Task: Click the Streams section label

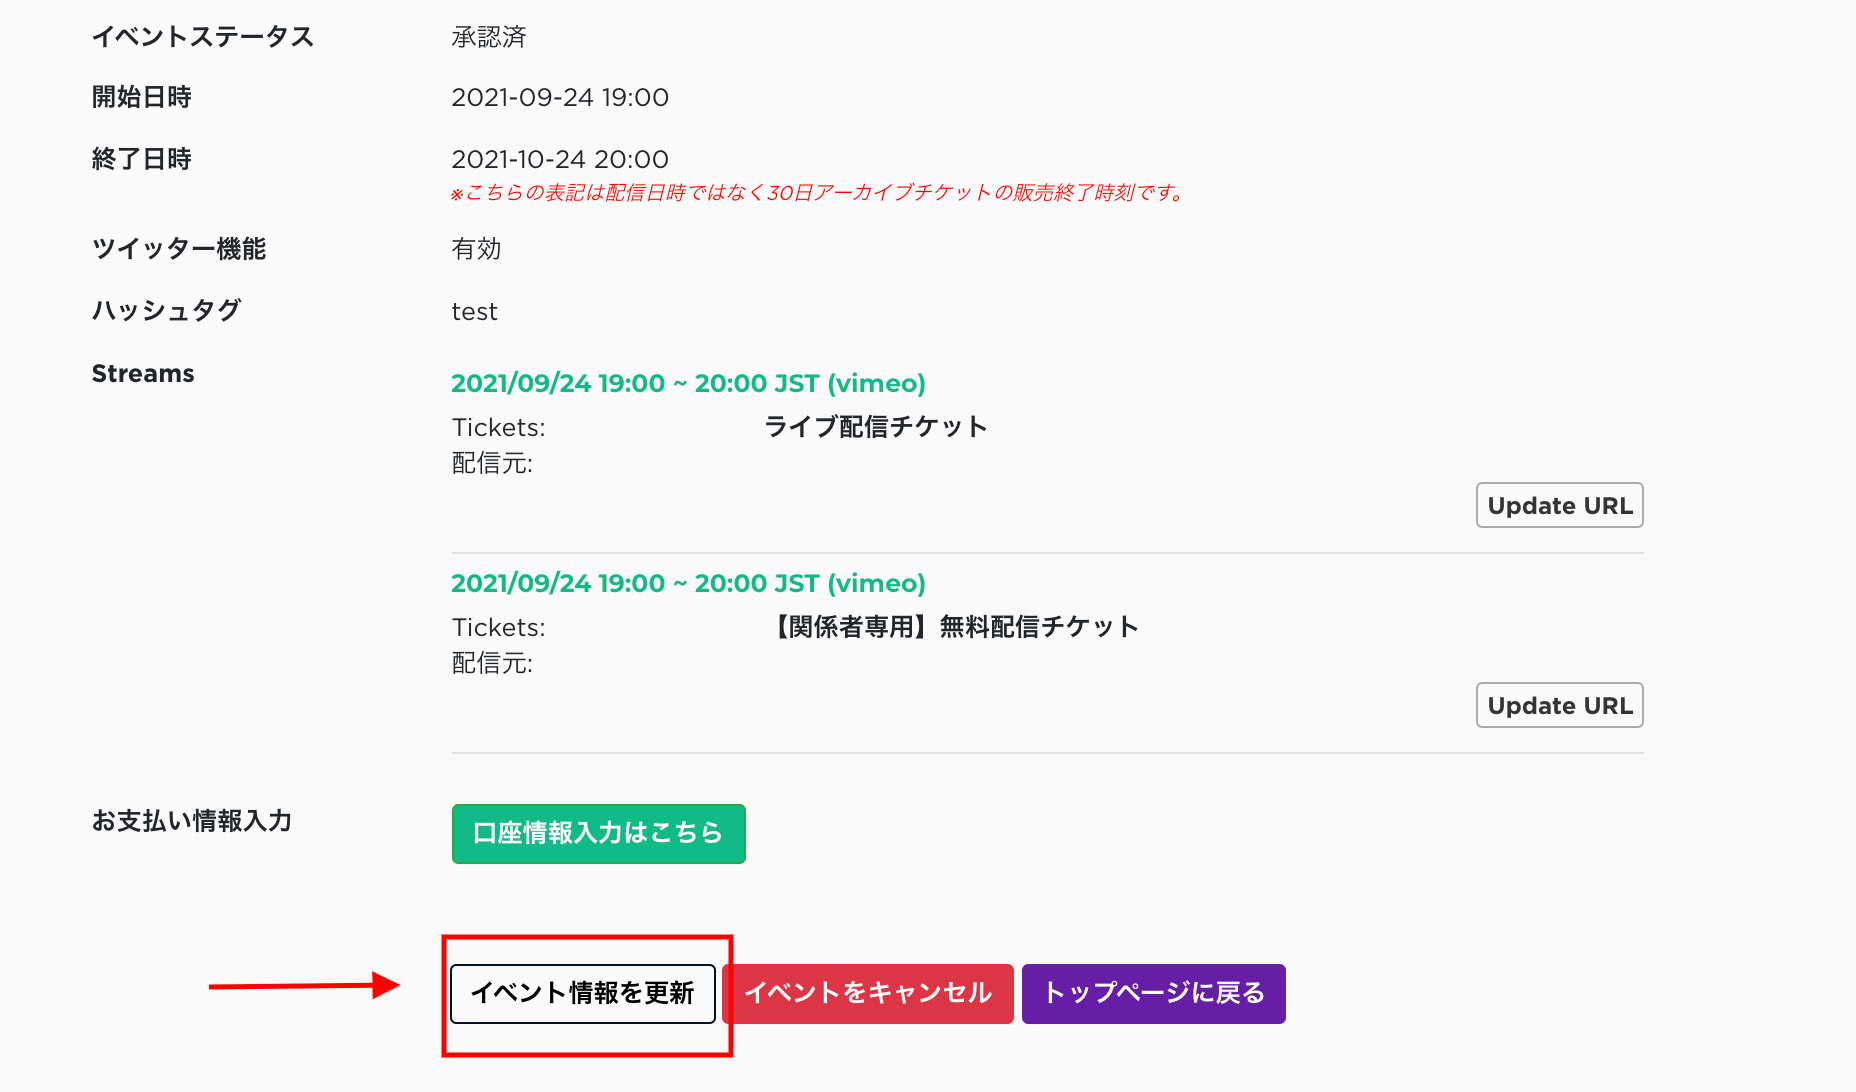Action: point(143,374)
